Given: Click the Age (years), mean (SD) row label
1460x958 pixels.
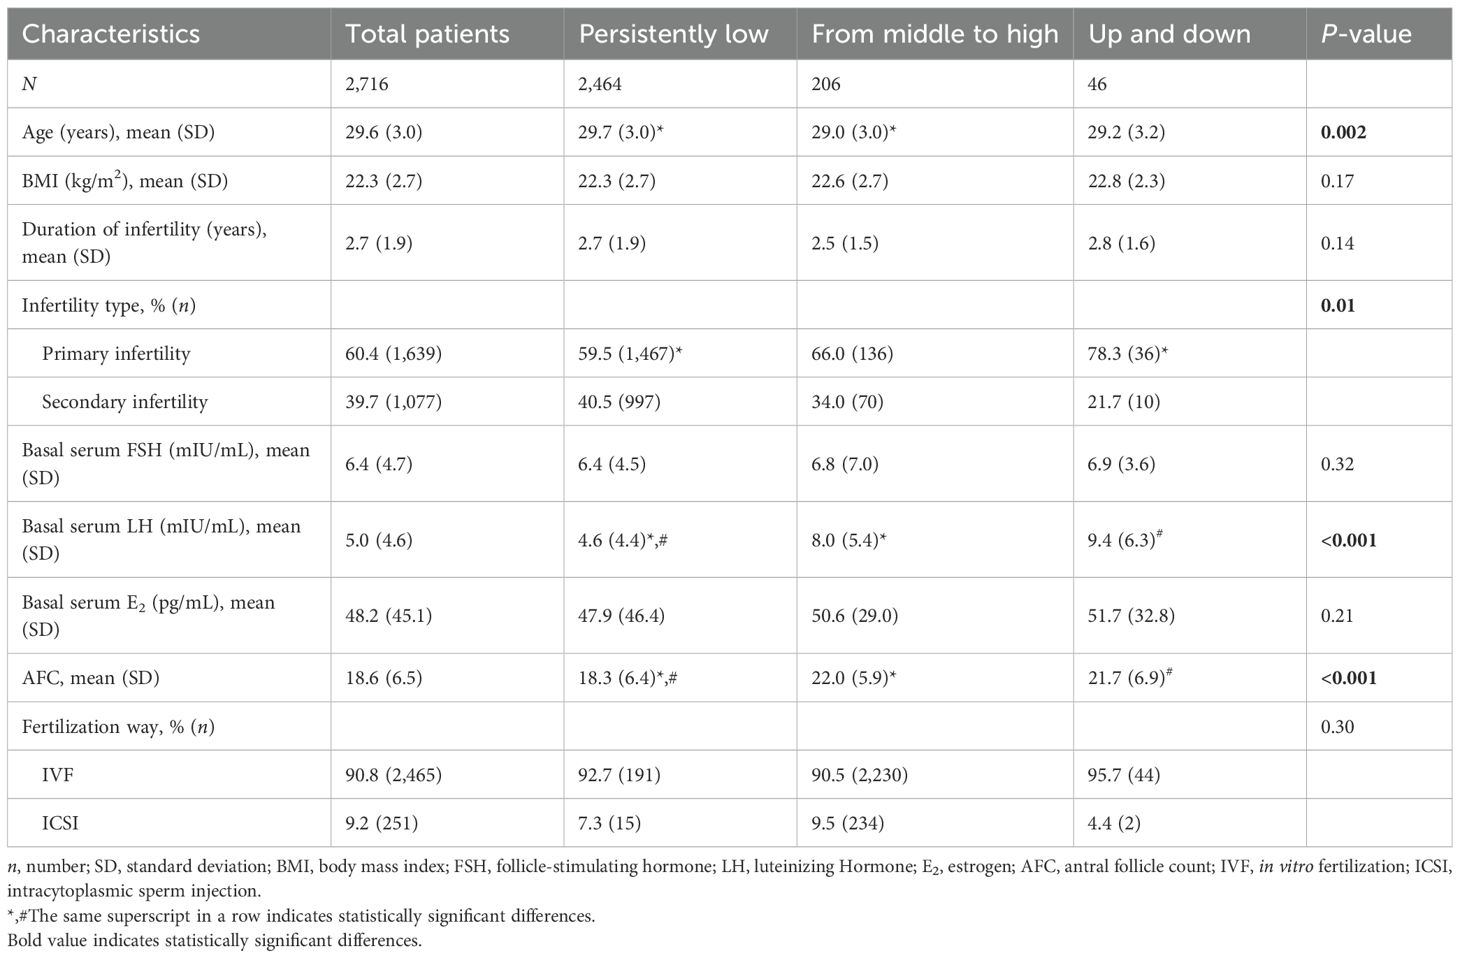Looking at the screenshot, I should coord(118,132).
